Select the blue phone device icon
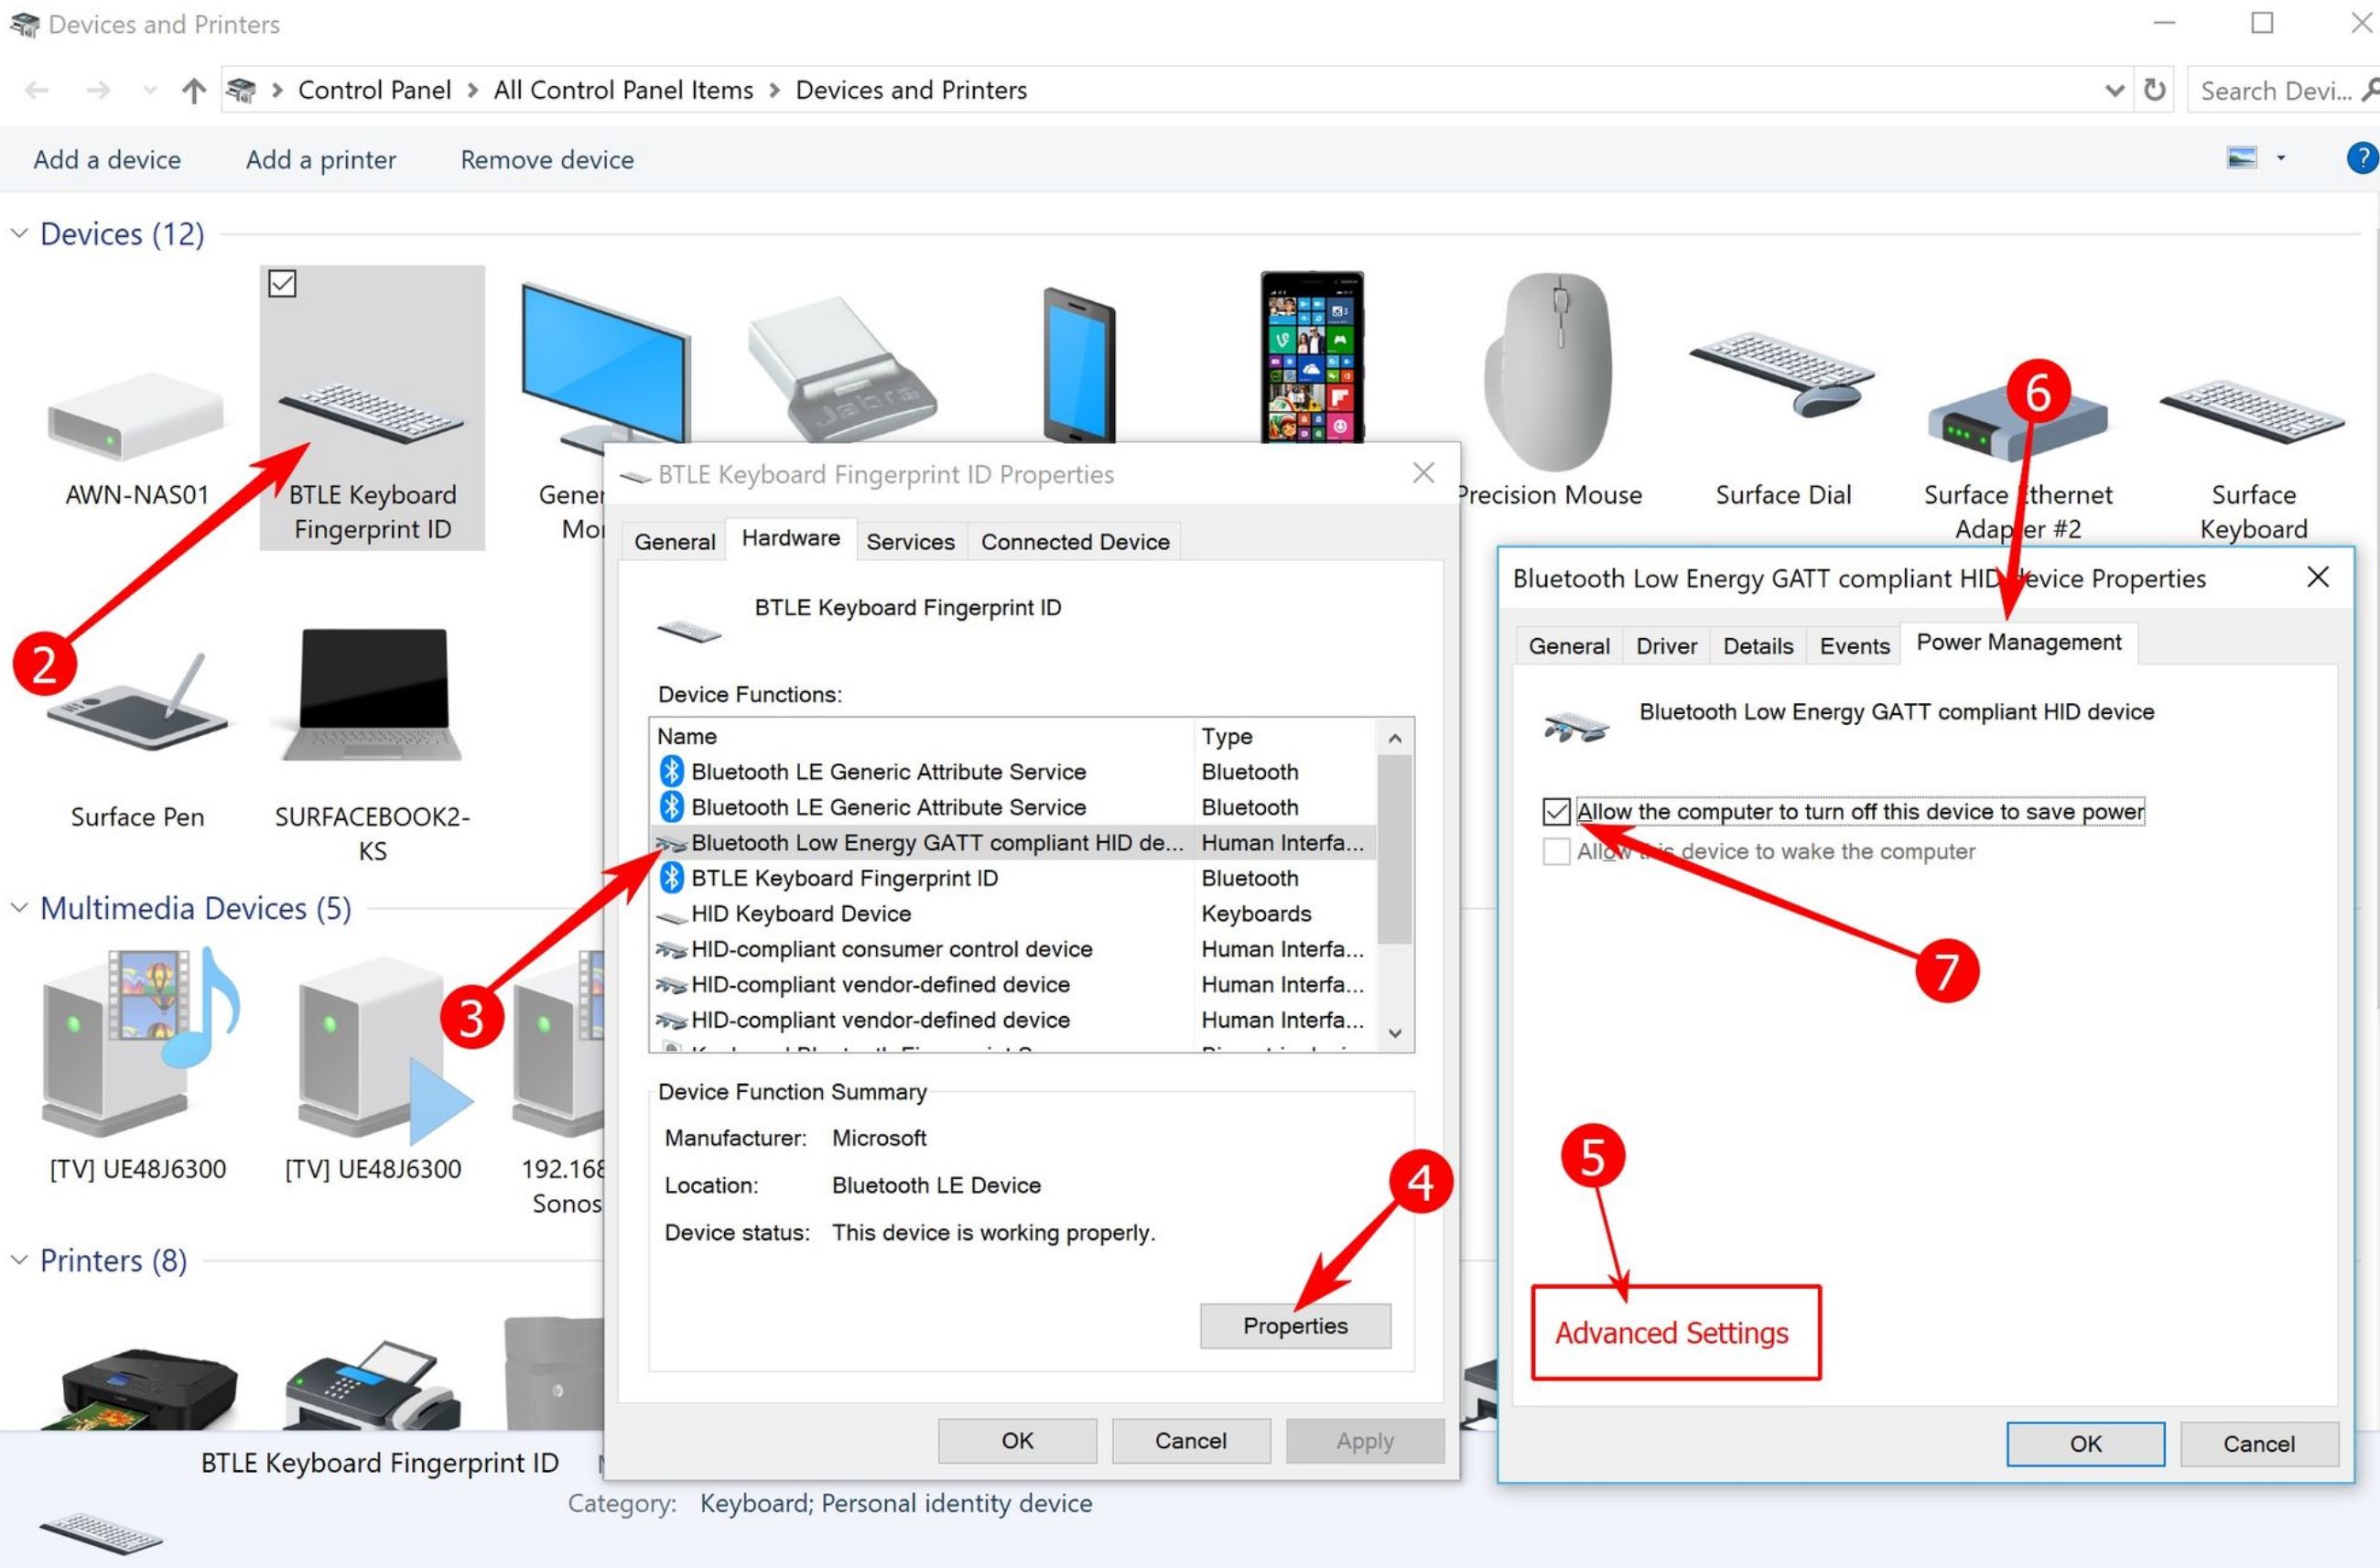 coord(1078,364)
